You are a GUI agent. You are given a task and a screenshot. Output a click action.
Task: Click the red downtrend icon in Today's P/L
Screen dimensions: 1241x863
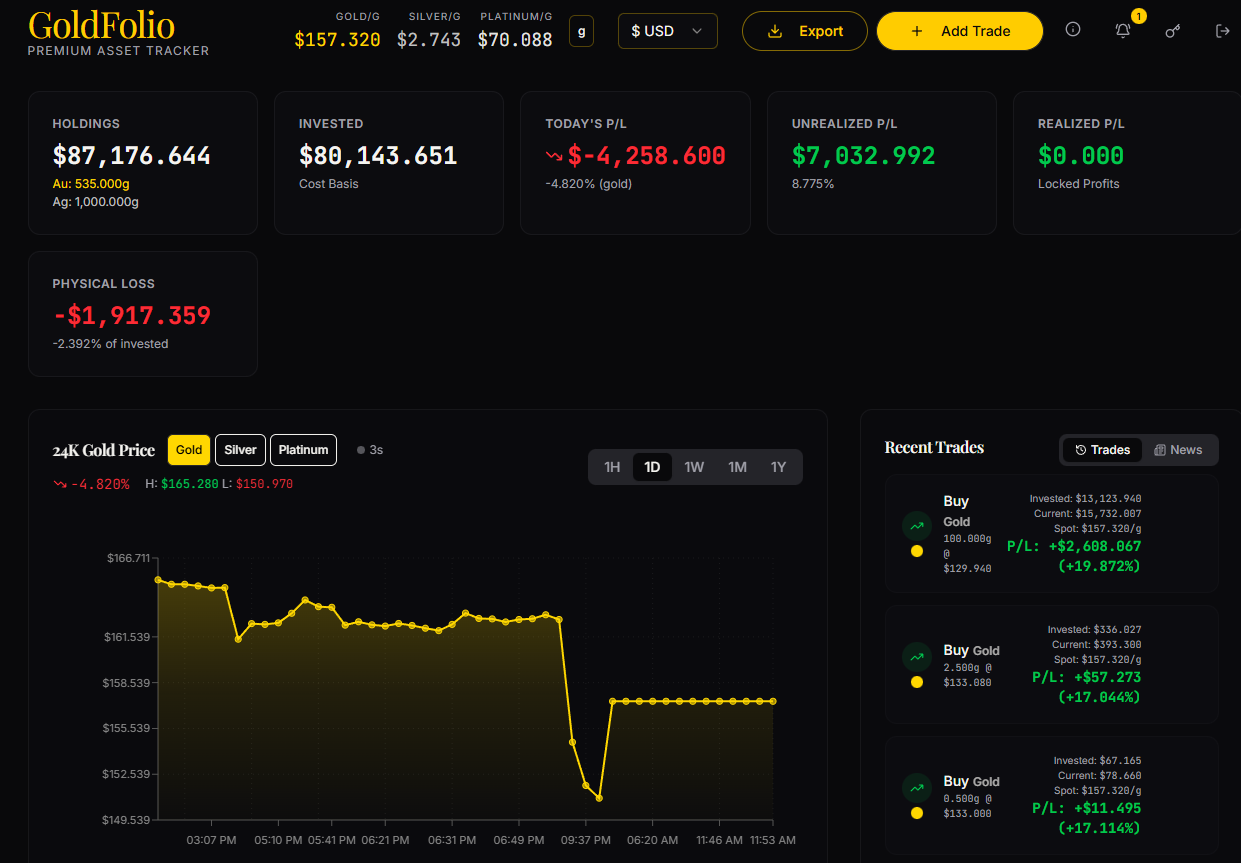click(x=554, y=156)
